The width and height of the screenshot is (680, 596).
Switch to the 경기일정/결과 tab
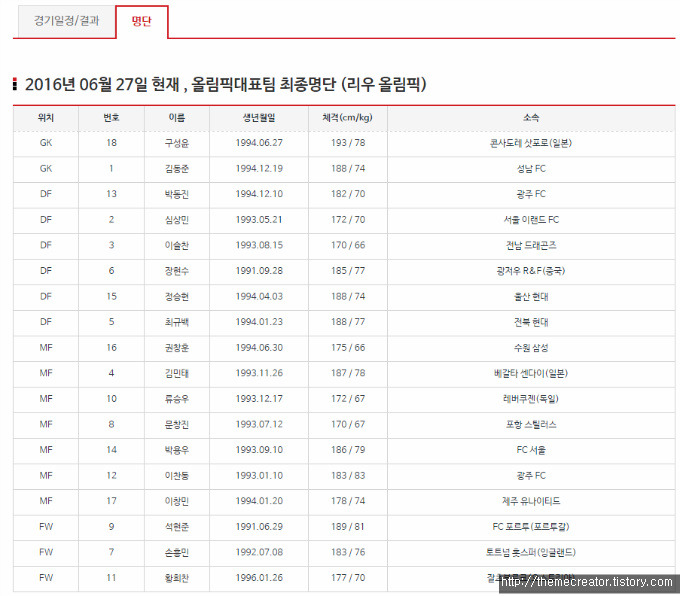coord(66,21)
